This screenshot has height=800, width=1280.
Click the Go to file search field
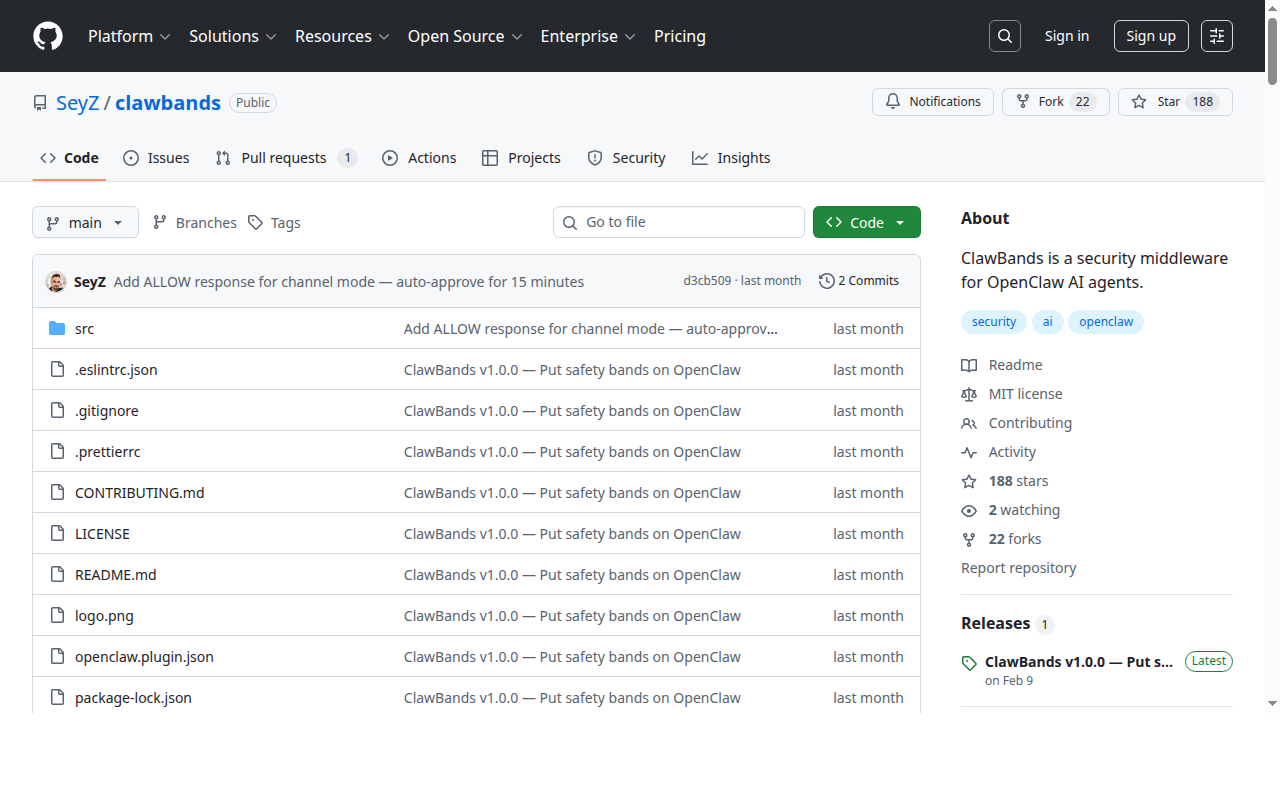679,222
